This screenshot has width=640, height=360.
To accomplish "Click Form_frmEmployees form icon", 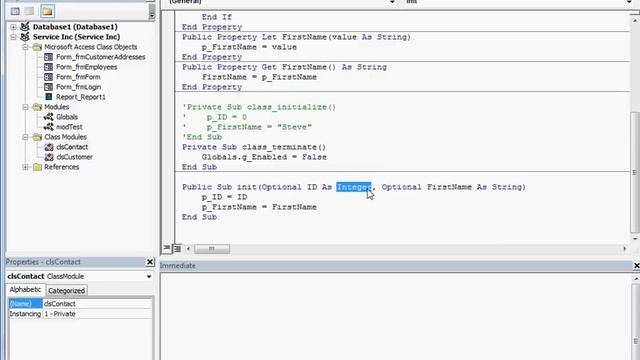I will 48,67.
